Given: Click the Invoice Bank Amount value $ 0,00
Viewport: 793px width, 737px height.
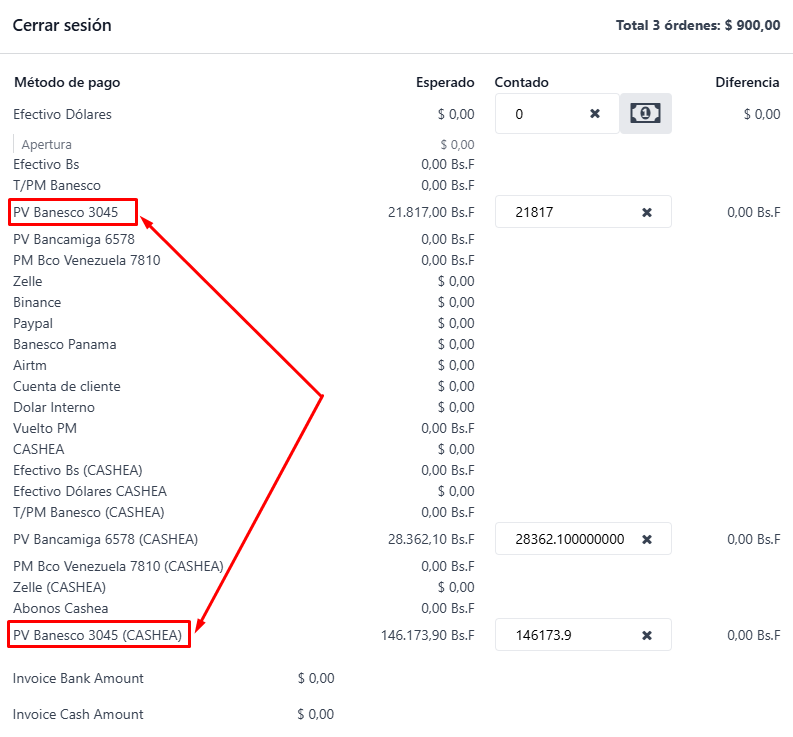Looking at the screenshot, I should click(x=316, y=678).
